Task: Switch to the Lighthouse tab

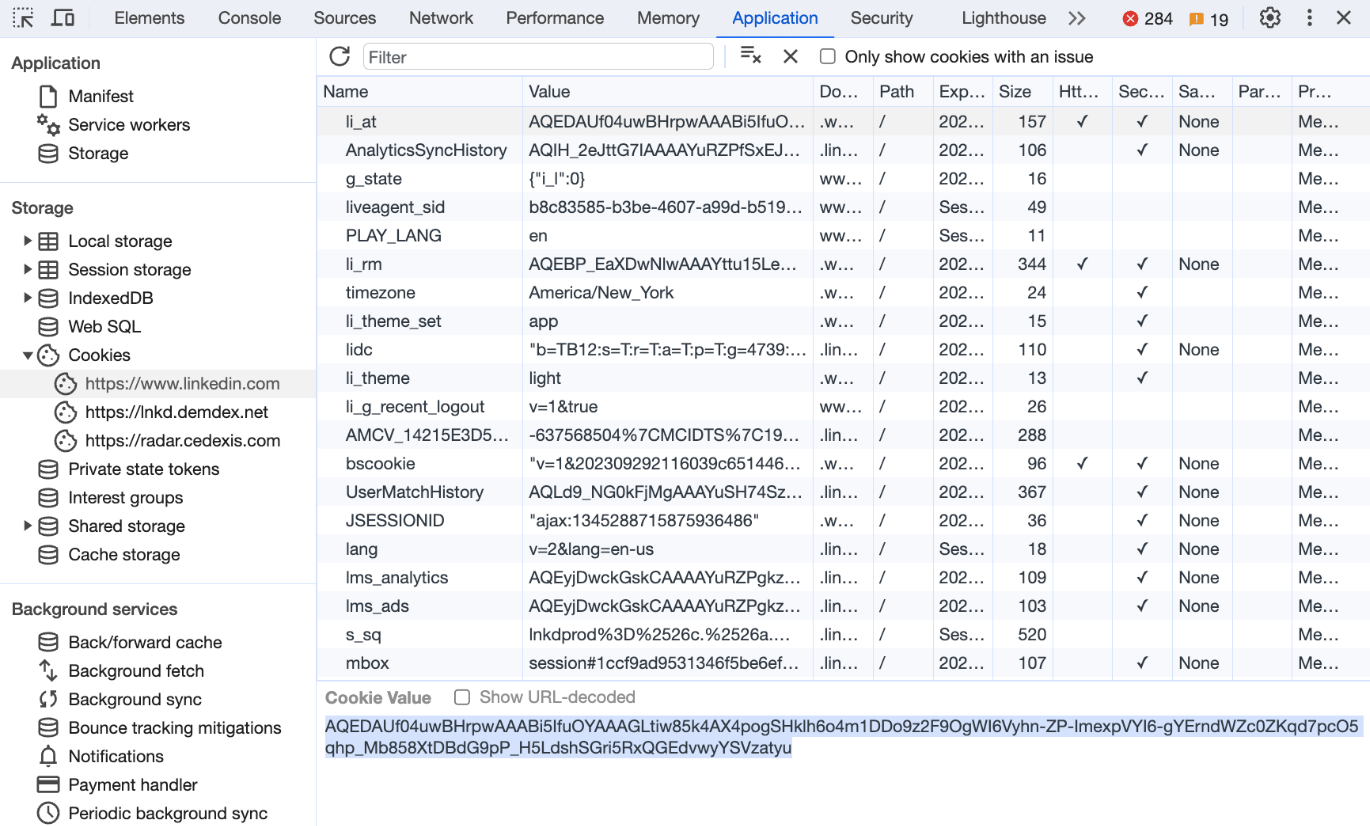Action: [1003, 18]
